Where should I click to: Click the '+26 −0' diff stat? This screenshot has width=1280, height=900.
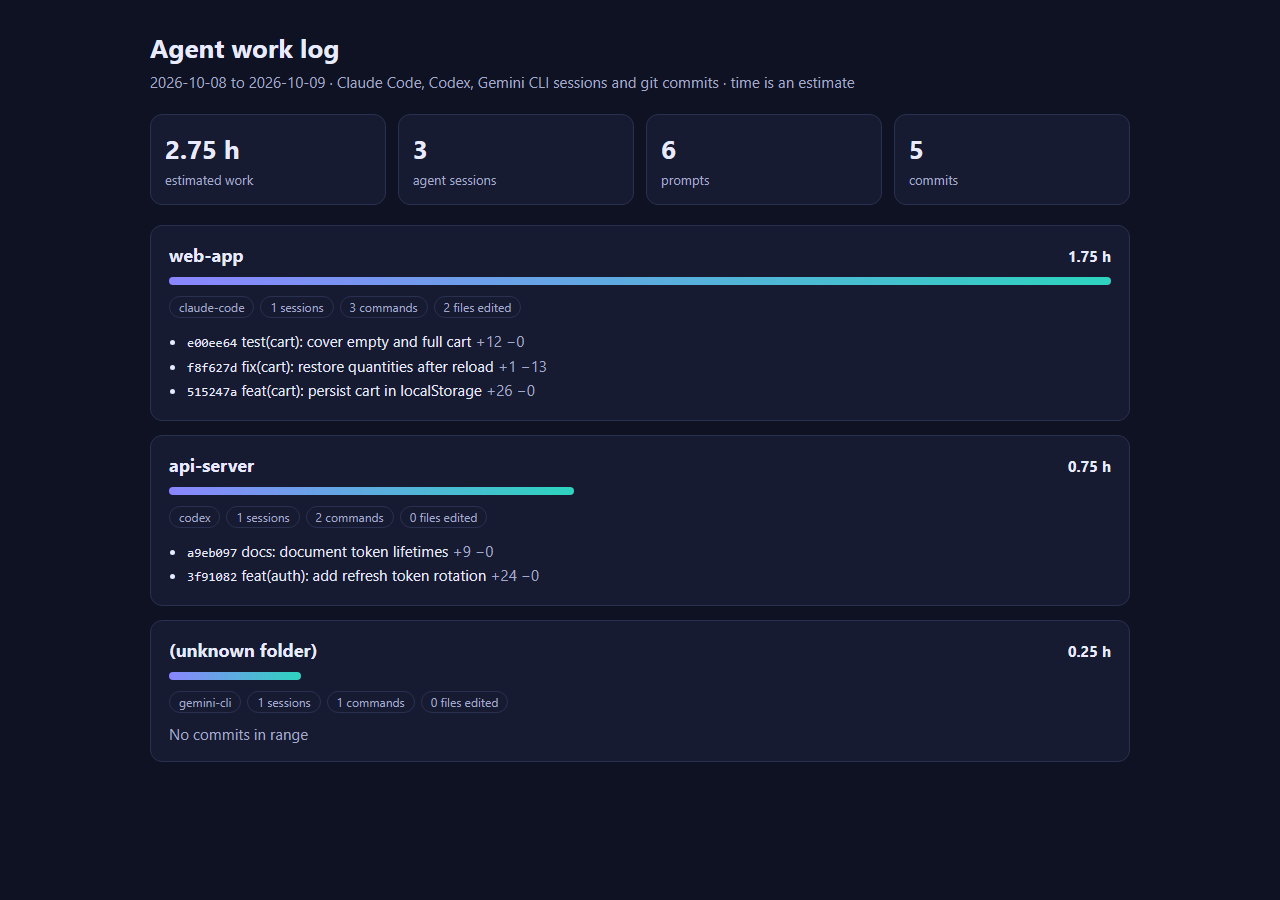511,391
